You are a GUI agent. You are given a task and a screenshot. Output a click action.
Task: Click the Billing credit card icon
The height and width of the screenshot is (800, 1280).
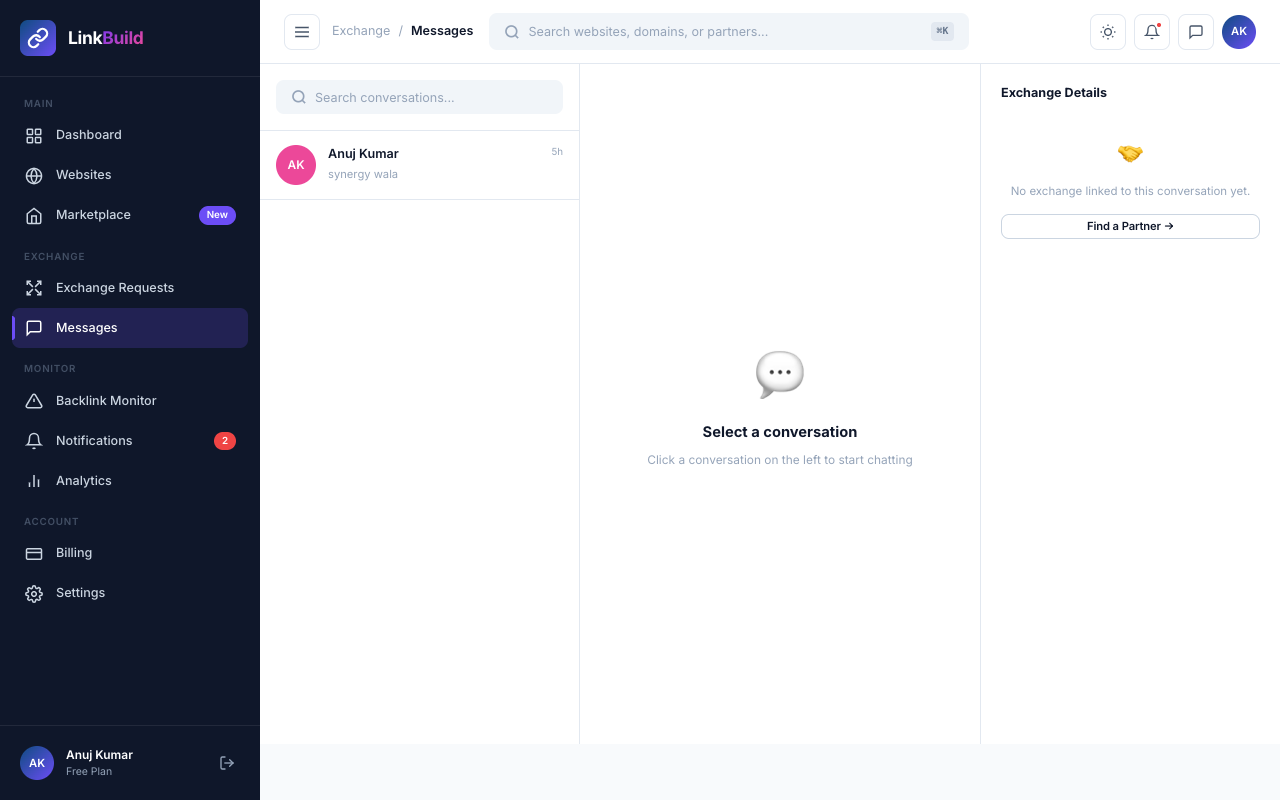point(34,553)
